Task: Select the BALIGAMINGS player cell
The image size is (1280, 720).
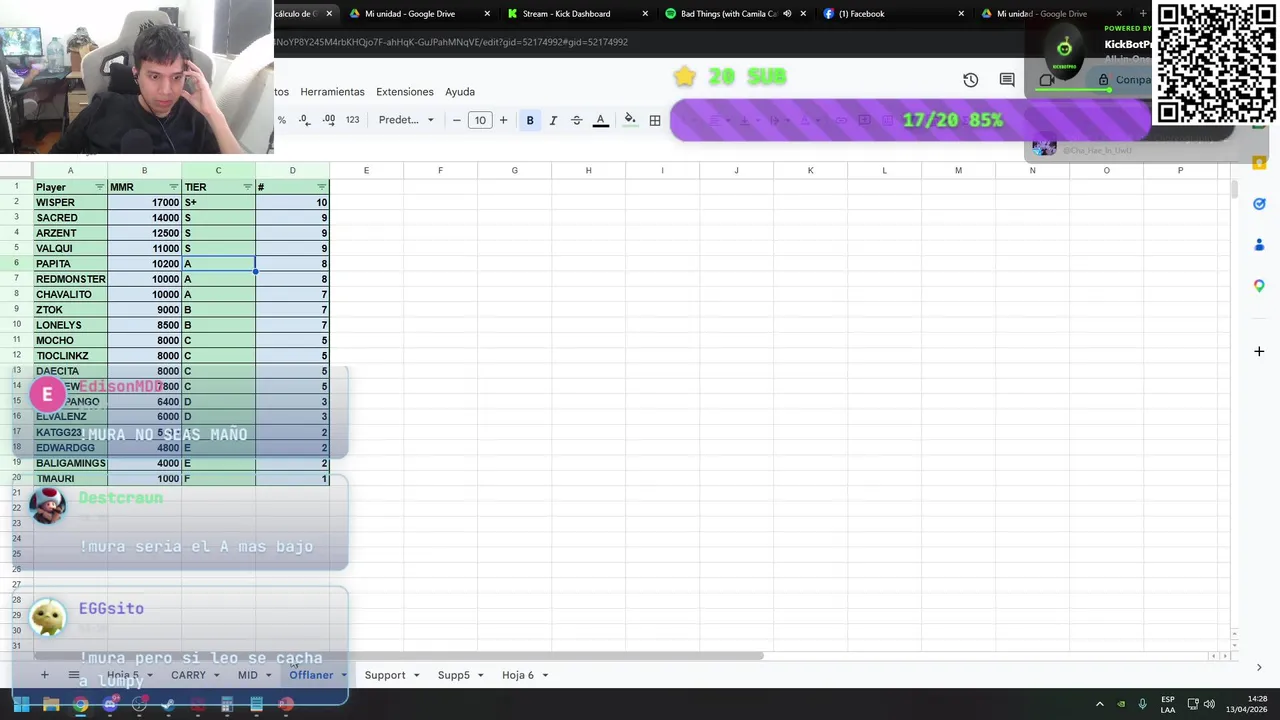Action: pos(70,463)
